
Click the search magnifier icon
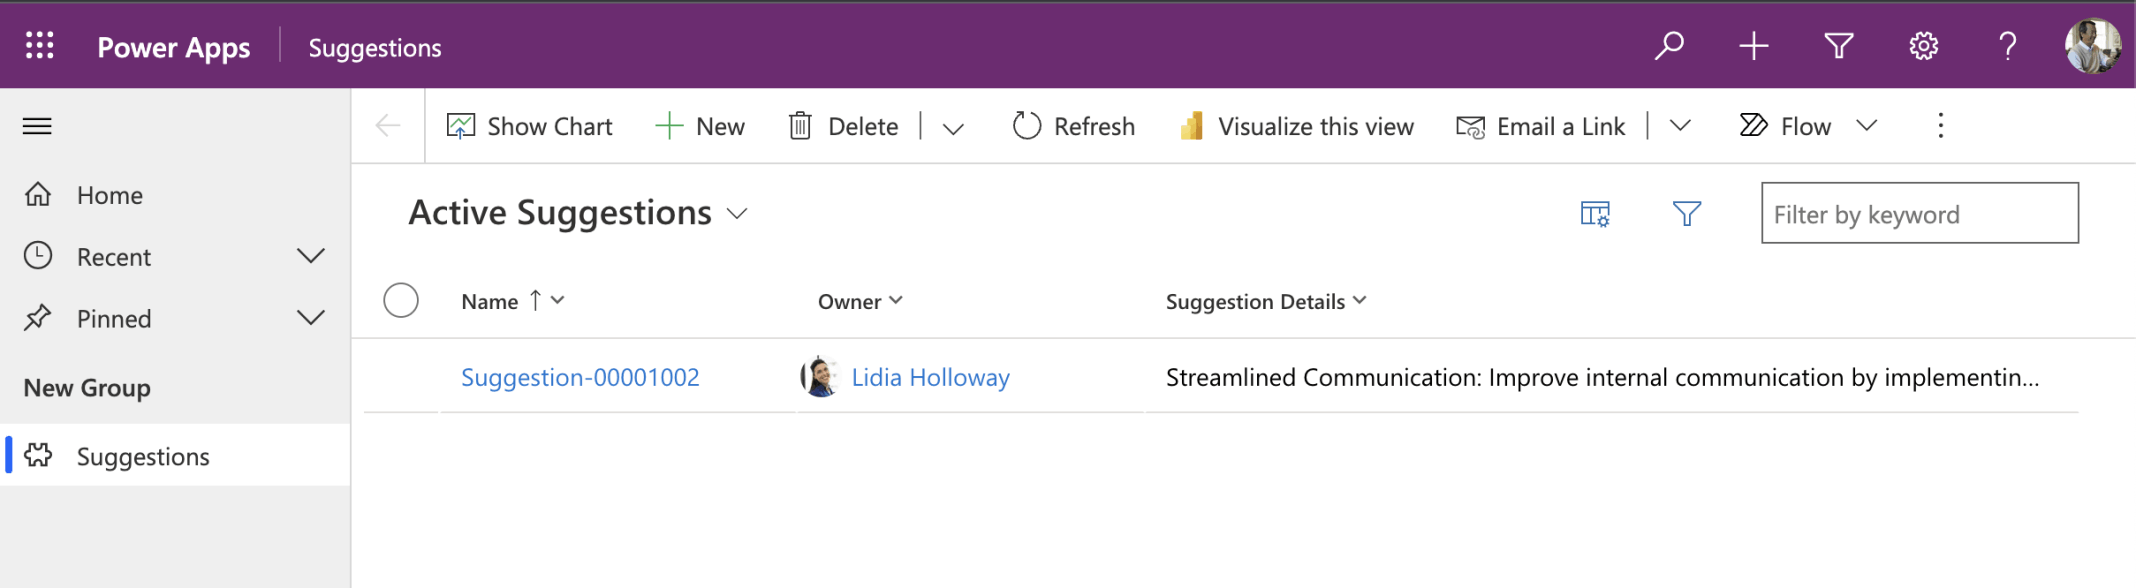1669,46
